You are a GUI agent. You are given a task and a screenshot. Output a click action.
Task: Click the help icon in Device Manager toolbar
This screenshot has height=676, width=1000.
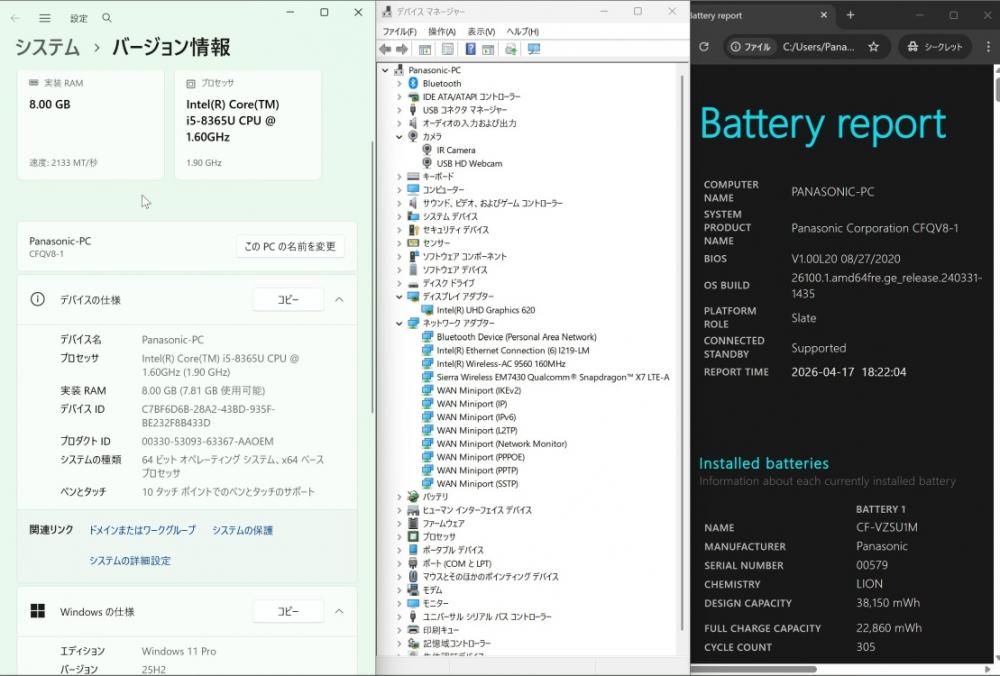470,49
